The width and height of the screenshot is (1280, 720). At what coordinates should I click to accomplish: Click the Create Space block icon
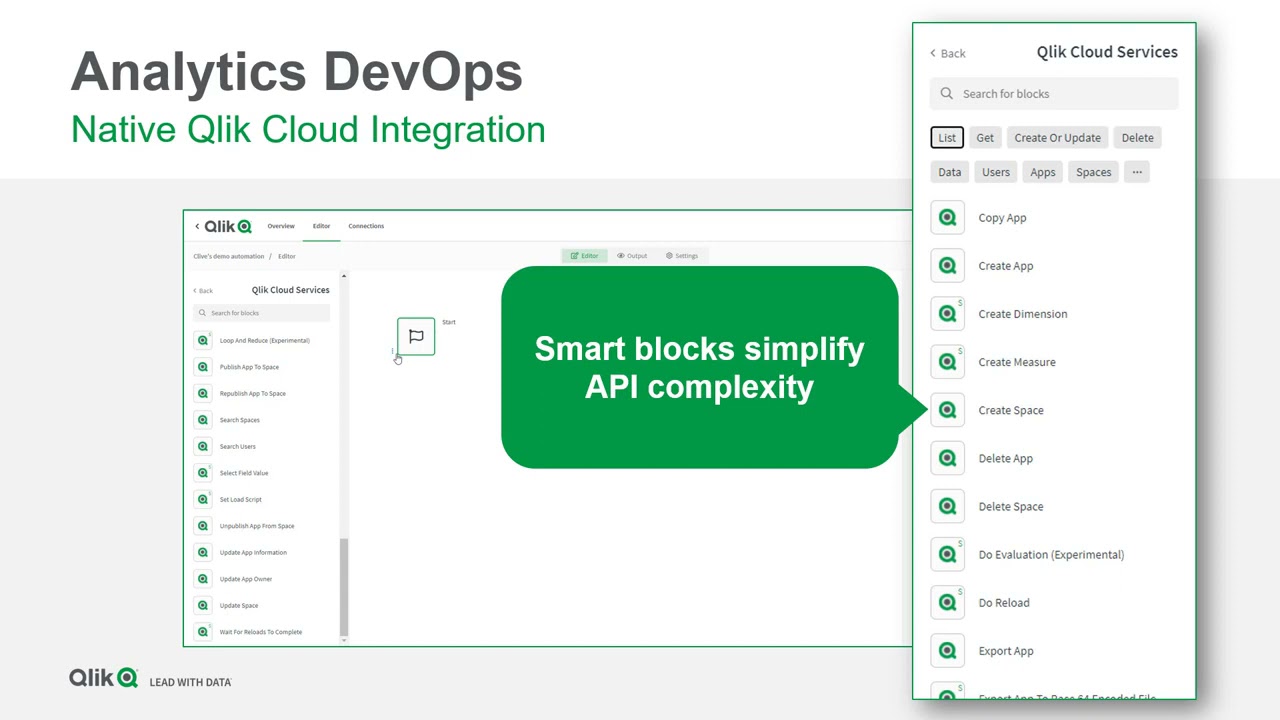947,410
